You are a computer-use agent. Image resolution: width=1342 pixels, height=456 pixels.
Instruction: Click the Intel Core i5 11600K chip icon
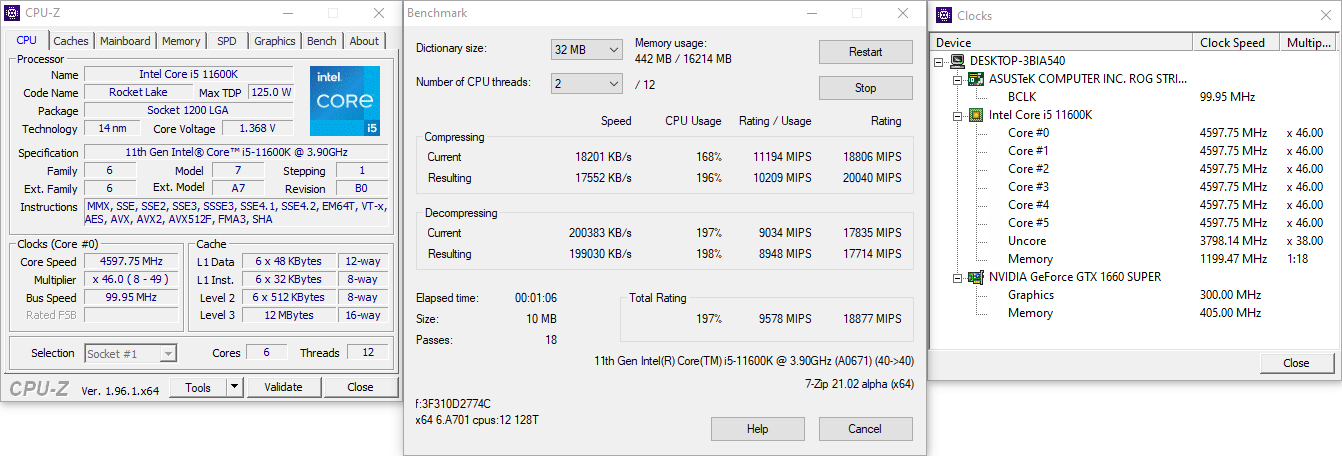pos(976,115)
